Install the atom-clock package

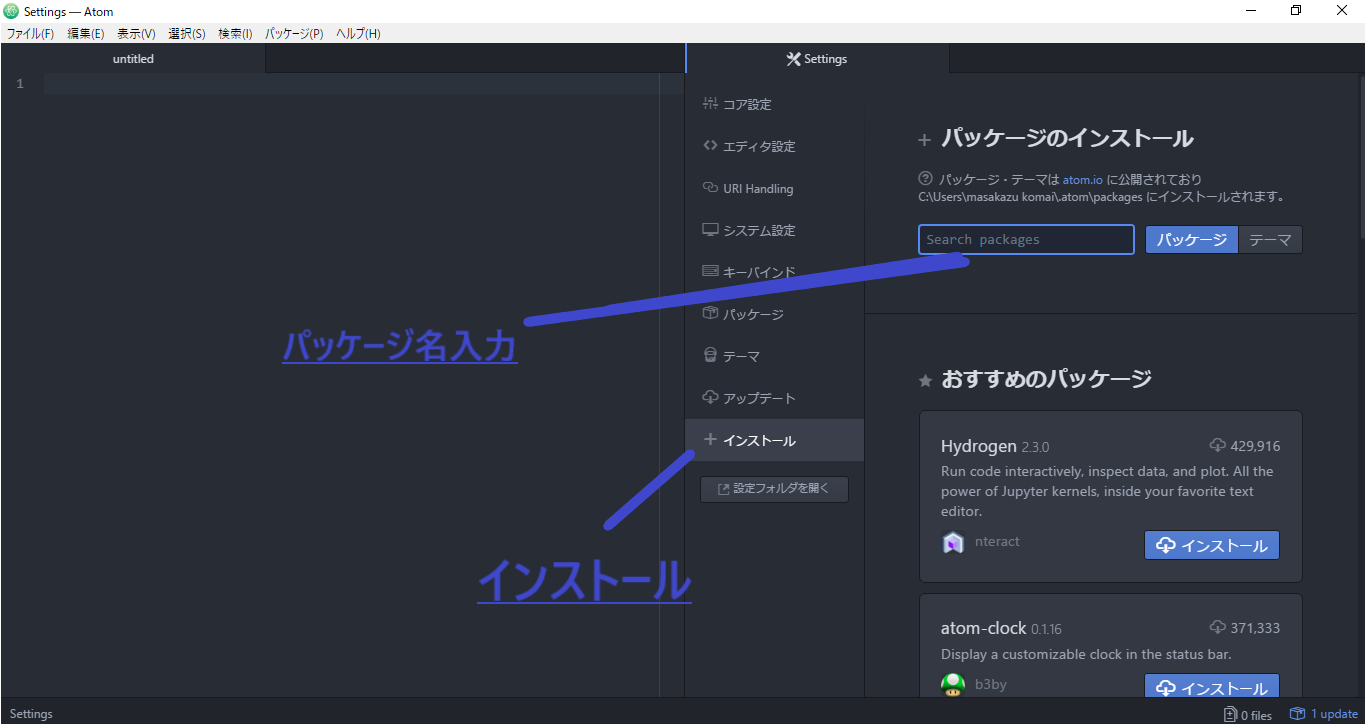pos(1212,686)
